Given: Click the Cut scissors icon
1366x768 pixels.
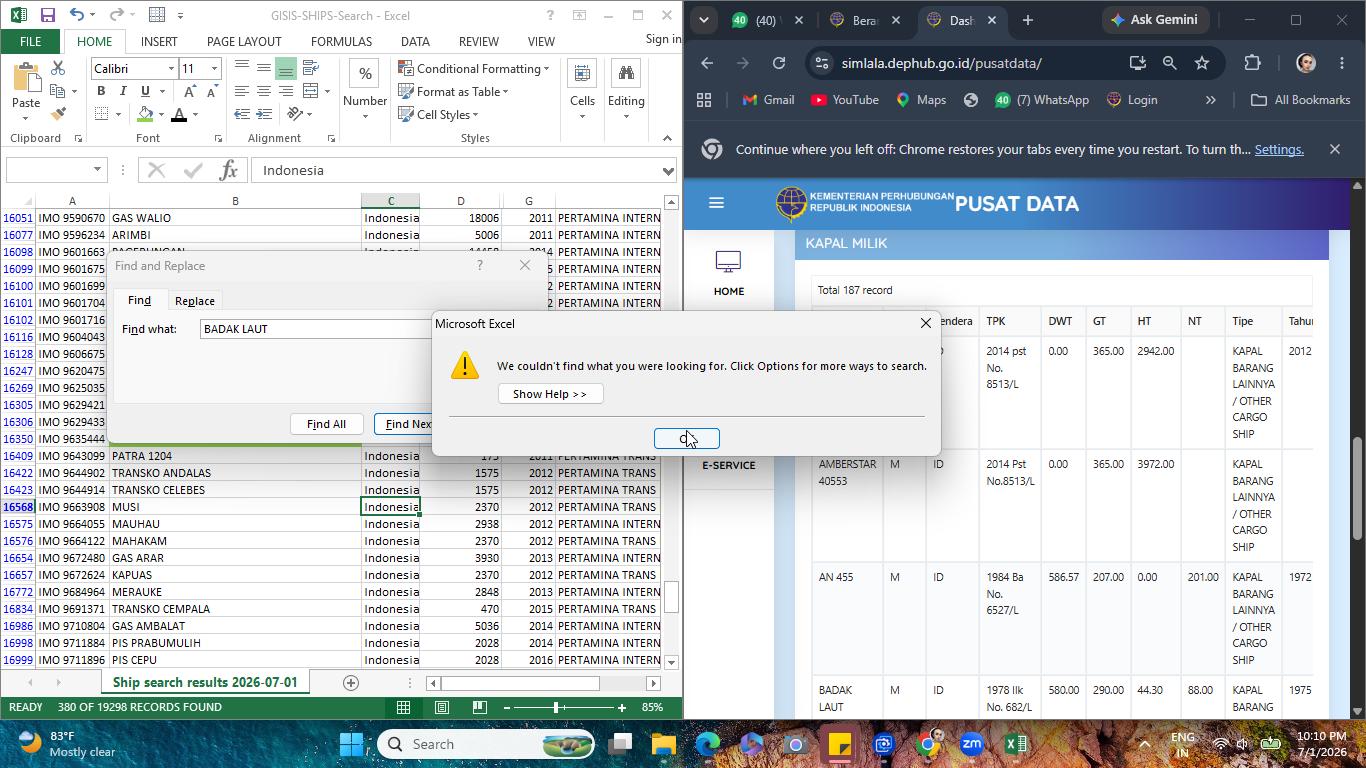Looking at the screenshot, I should point(58,68).
